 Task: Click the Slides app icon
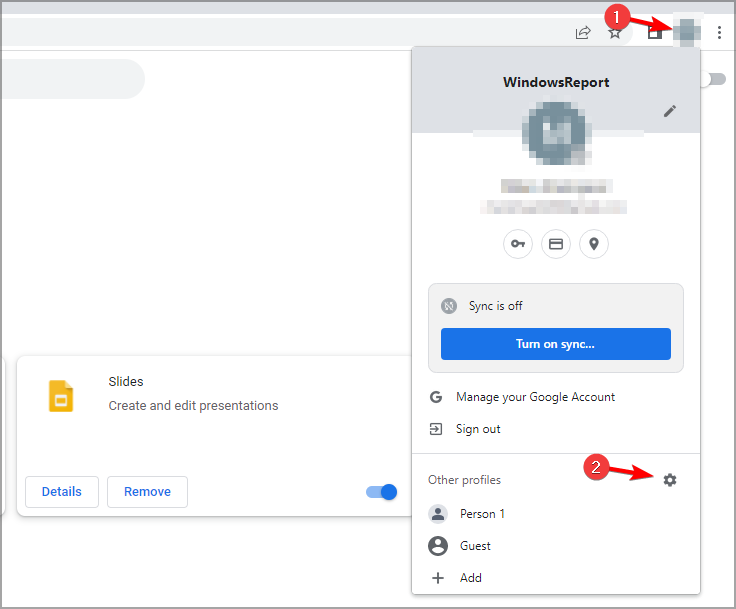pos(61,396)
